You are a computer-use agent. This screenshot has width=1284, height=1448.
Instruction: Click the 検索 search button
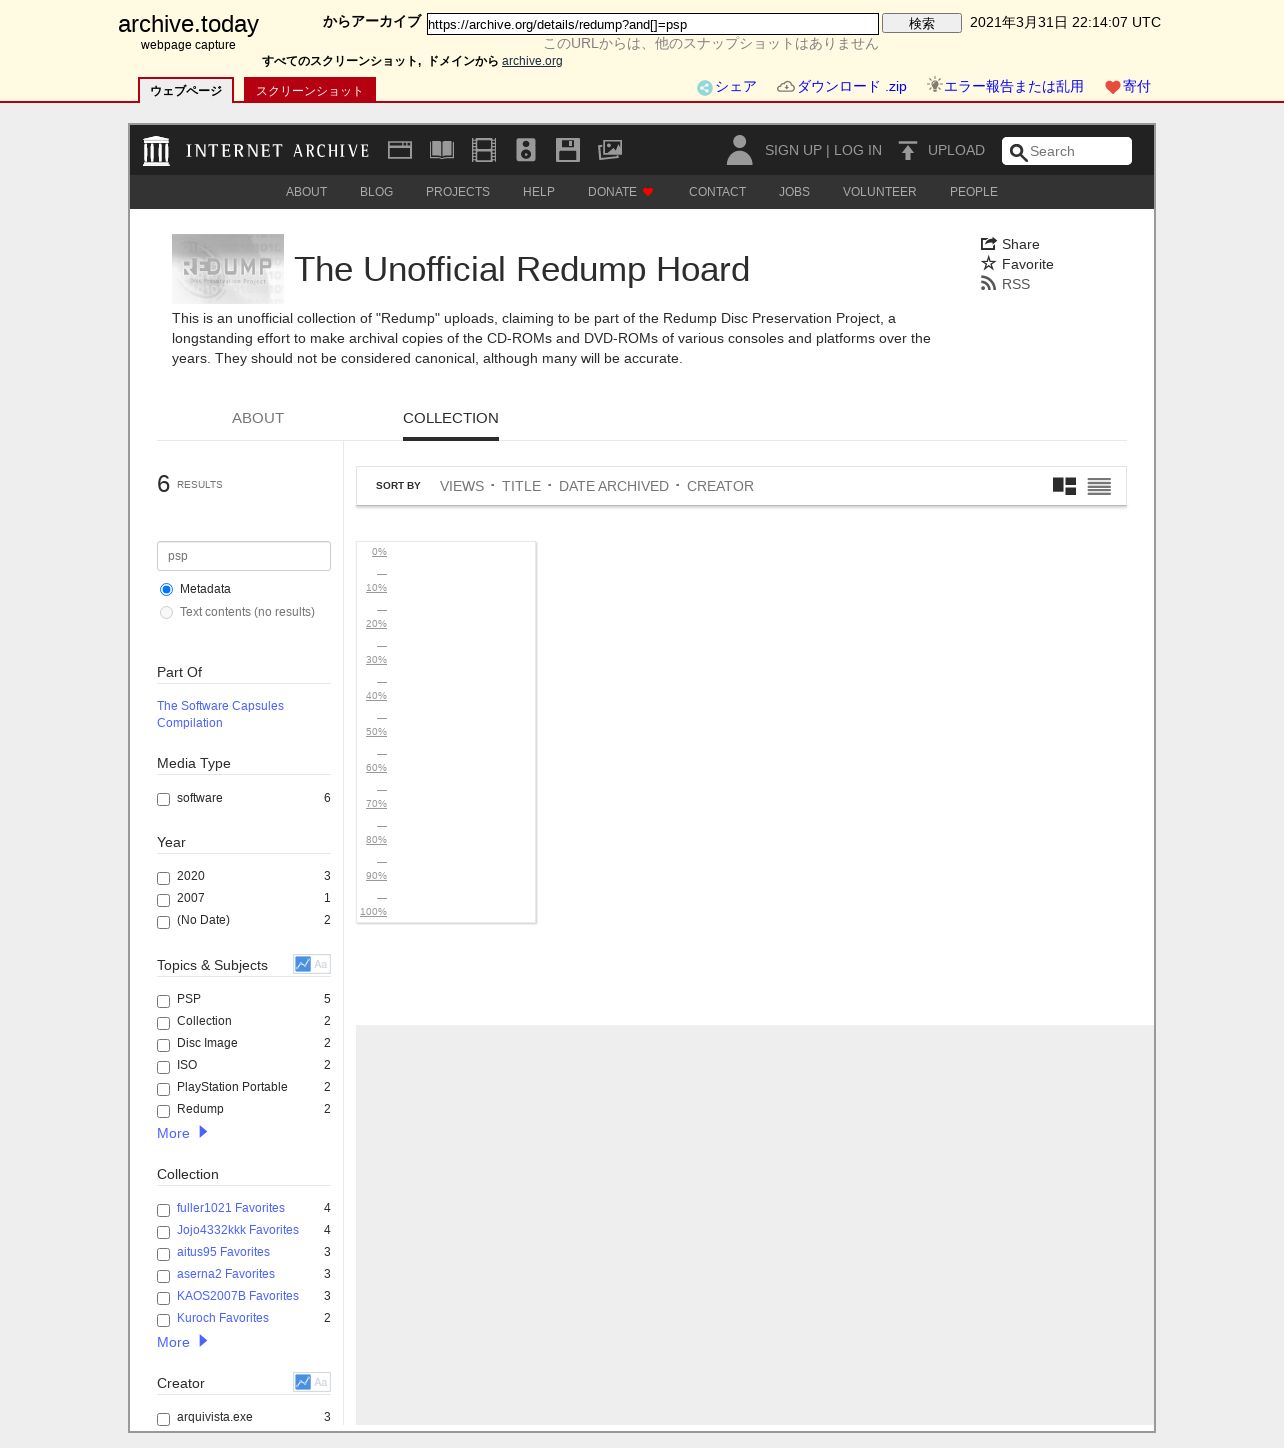pos(922,23)
